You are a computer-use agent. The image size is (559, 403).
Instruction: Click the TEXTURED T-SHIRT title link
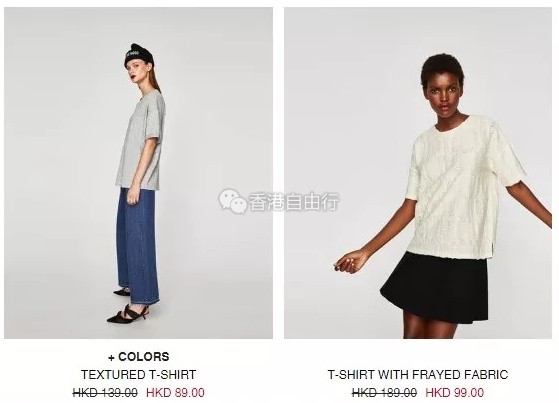(138, 375)
